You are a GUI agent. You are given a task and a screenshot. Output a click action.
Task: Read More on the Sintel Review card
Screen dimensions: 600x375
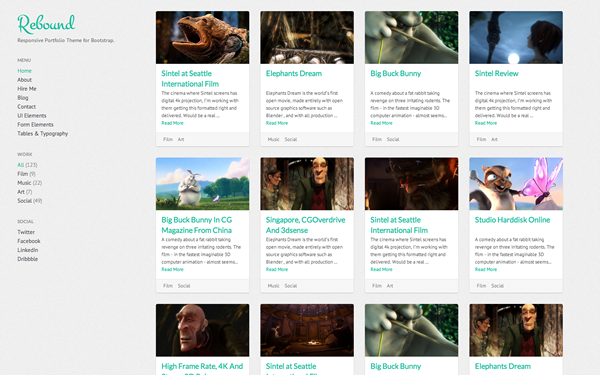(486, 123)
